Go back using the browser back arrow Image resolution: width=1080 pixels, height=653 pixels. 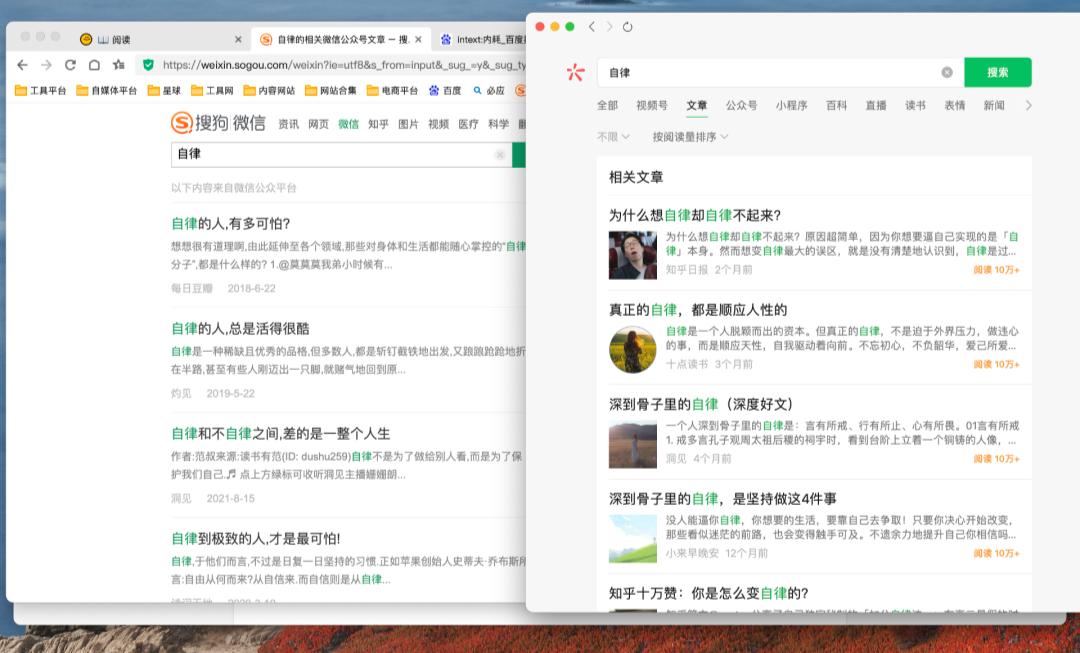click(x=22, y=63)
